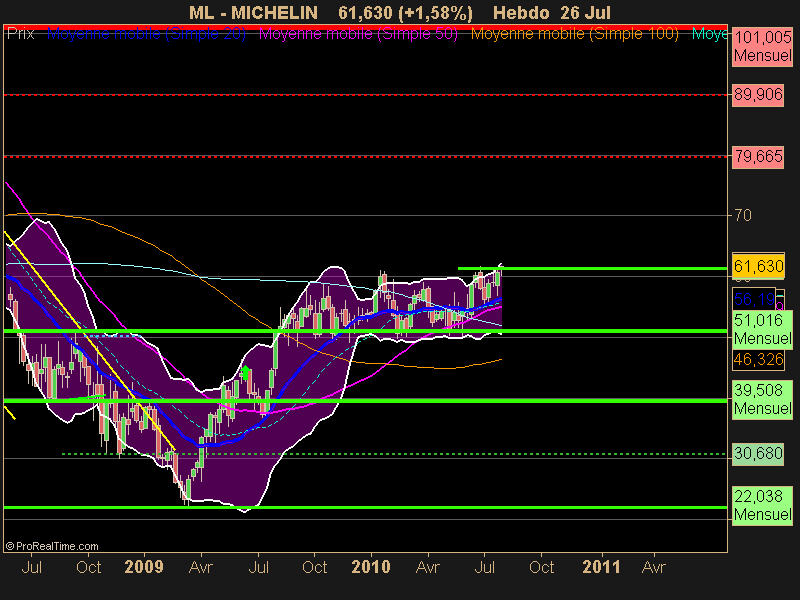Image resolution: width=800 pixels, height=600 pixels.
Task: Click the Oct label before 2009
Action: click(x=89, y=567)
